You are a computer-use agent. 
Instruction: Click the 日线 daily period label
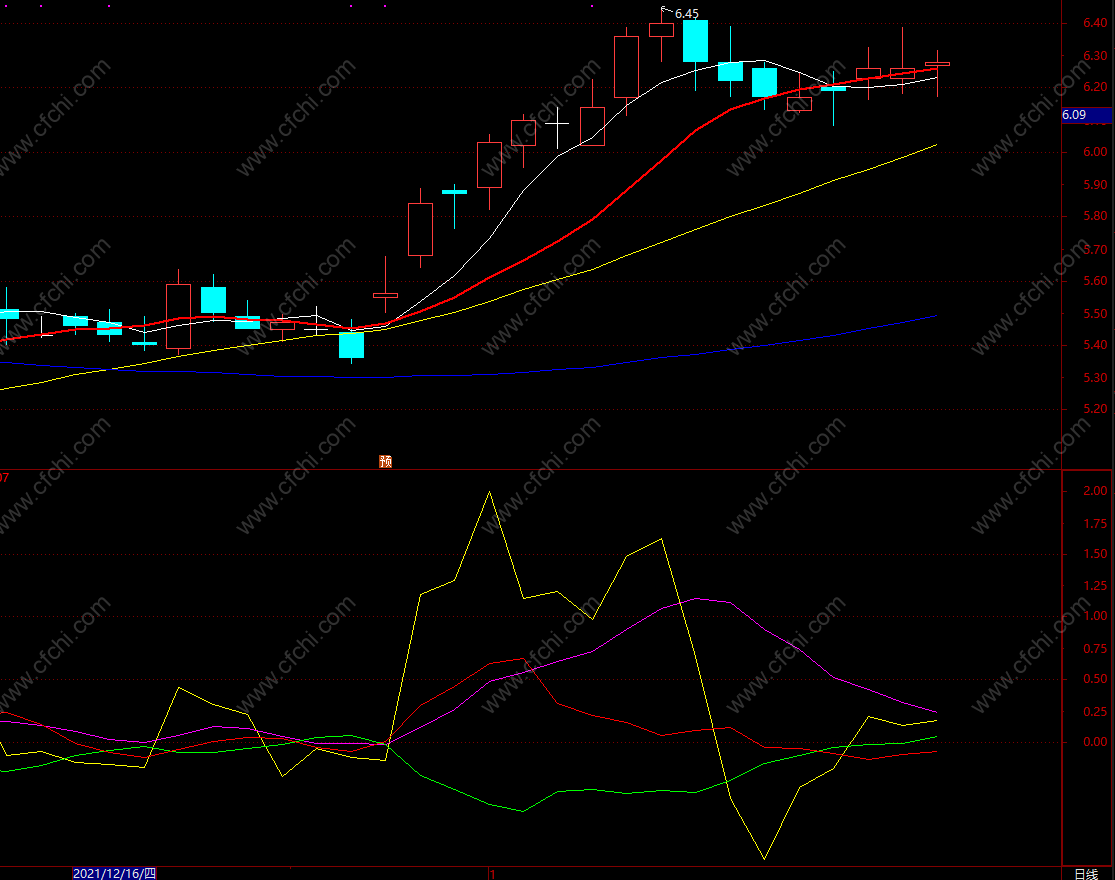click(1086, 874)
